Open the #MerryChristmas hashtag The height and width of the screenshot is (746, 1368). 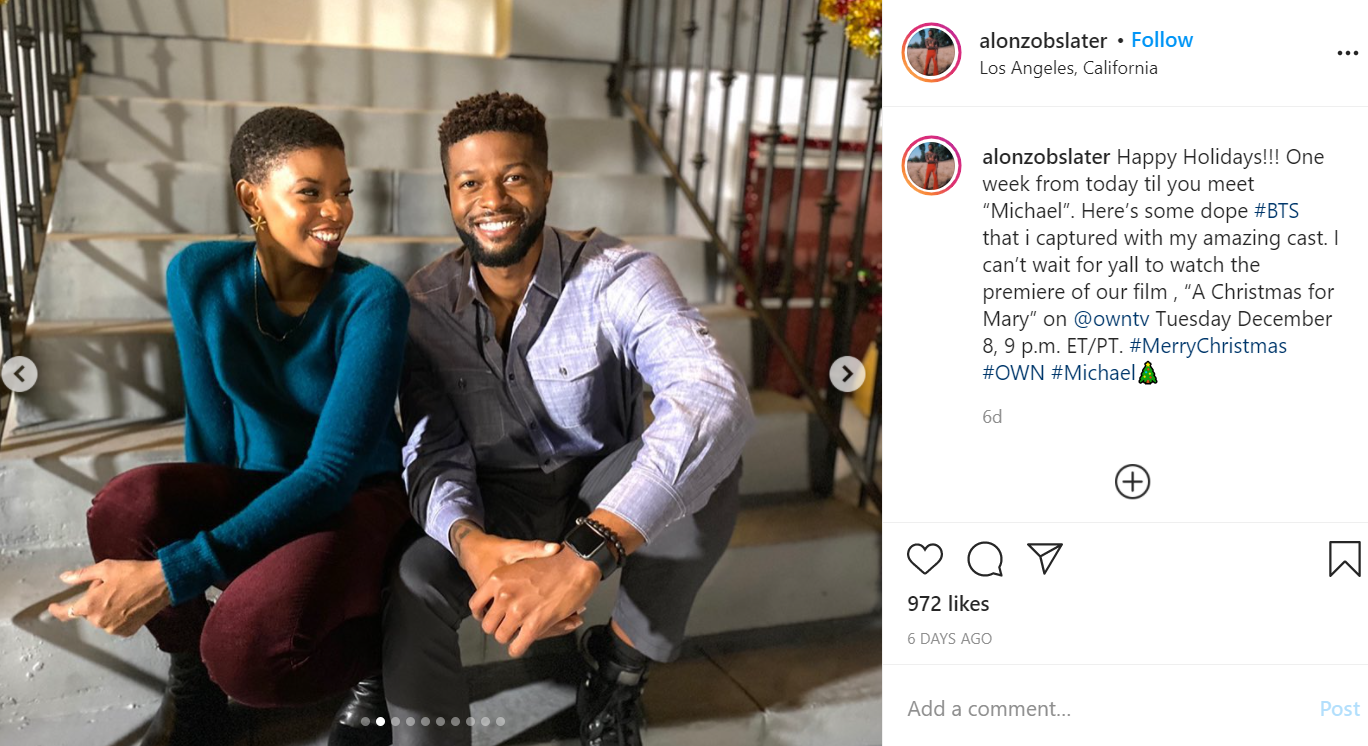1208,346
